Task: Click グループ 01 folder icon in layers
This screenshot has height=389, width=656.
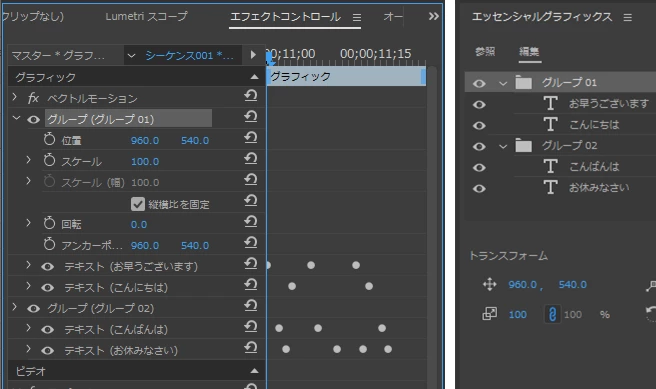Action: click(523, 82)
